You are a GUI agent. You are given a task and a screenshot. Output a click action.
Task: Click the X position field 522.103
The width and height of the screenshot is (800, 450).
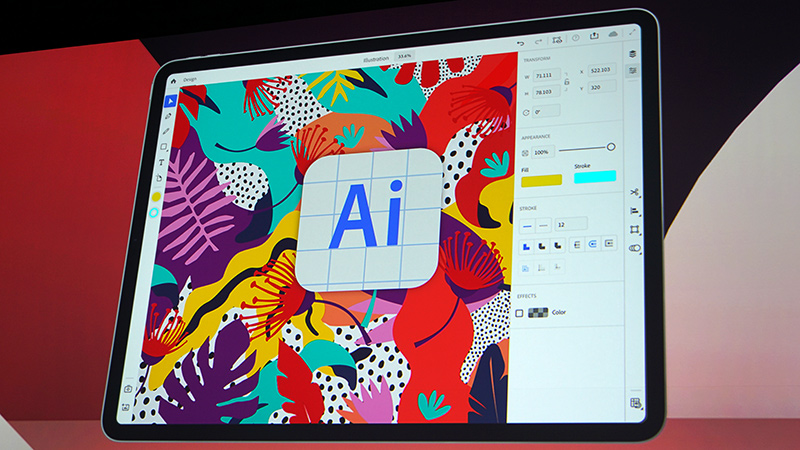pos(602,70)
